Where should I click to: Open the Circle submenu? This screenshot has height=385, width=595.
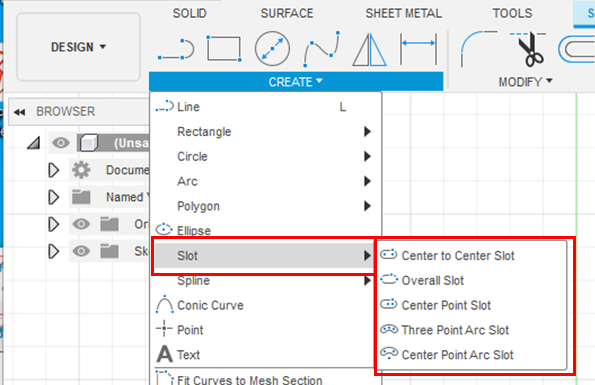pos(266,156)
